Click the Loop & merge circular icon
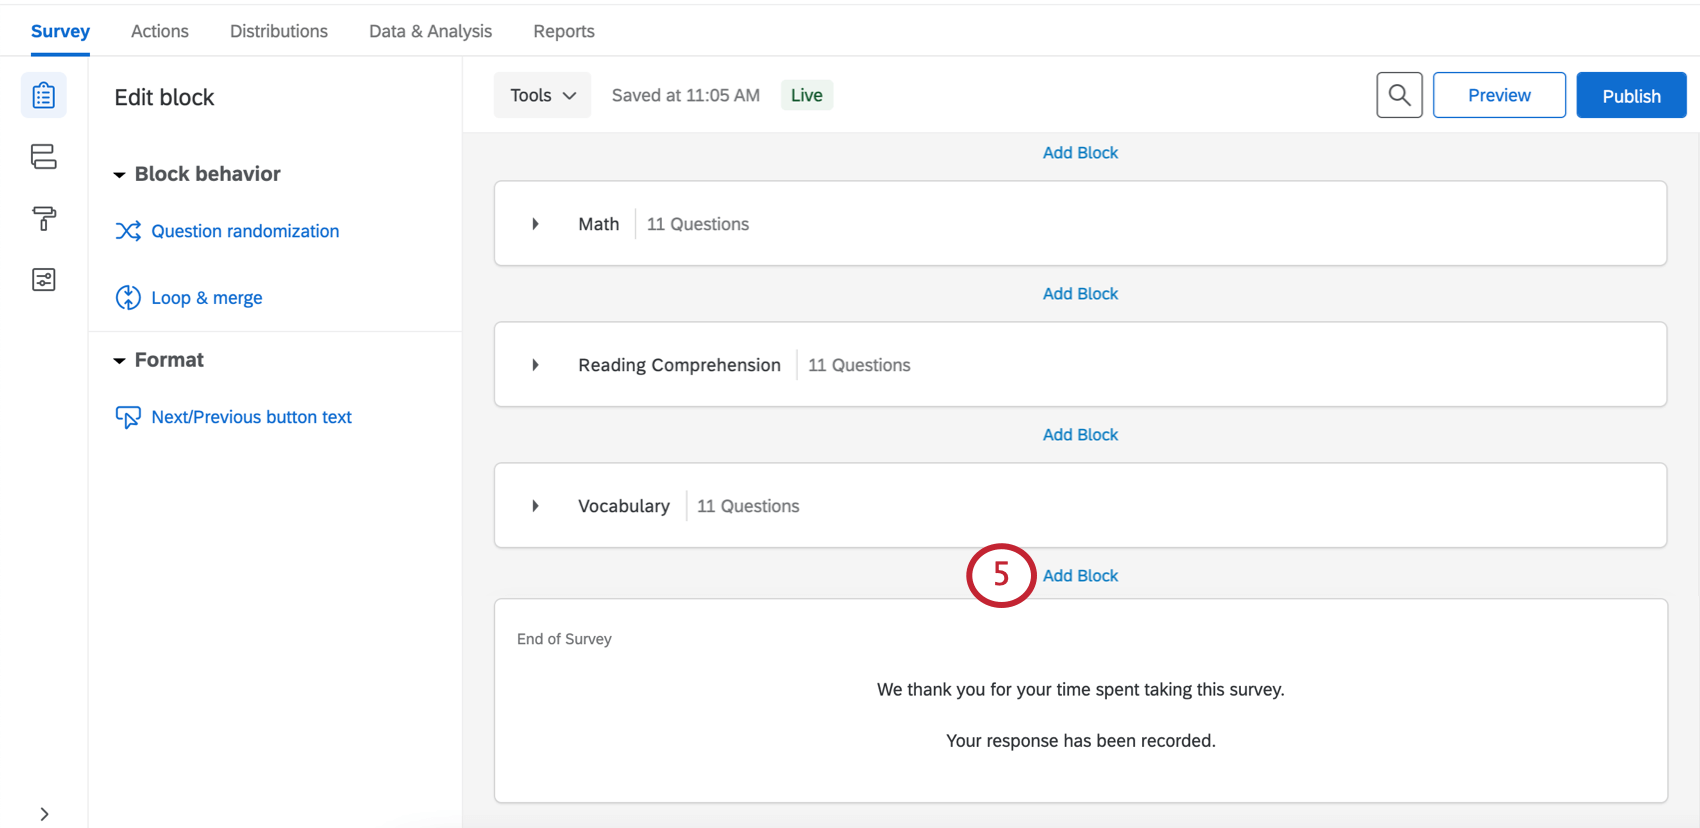Screen dimensions: 1700x828 point(128,298)
